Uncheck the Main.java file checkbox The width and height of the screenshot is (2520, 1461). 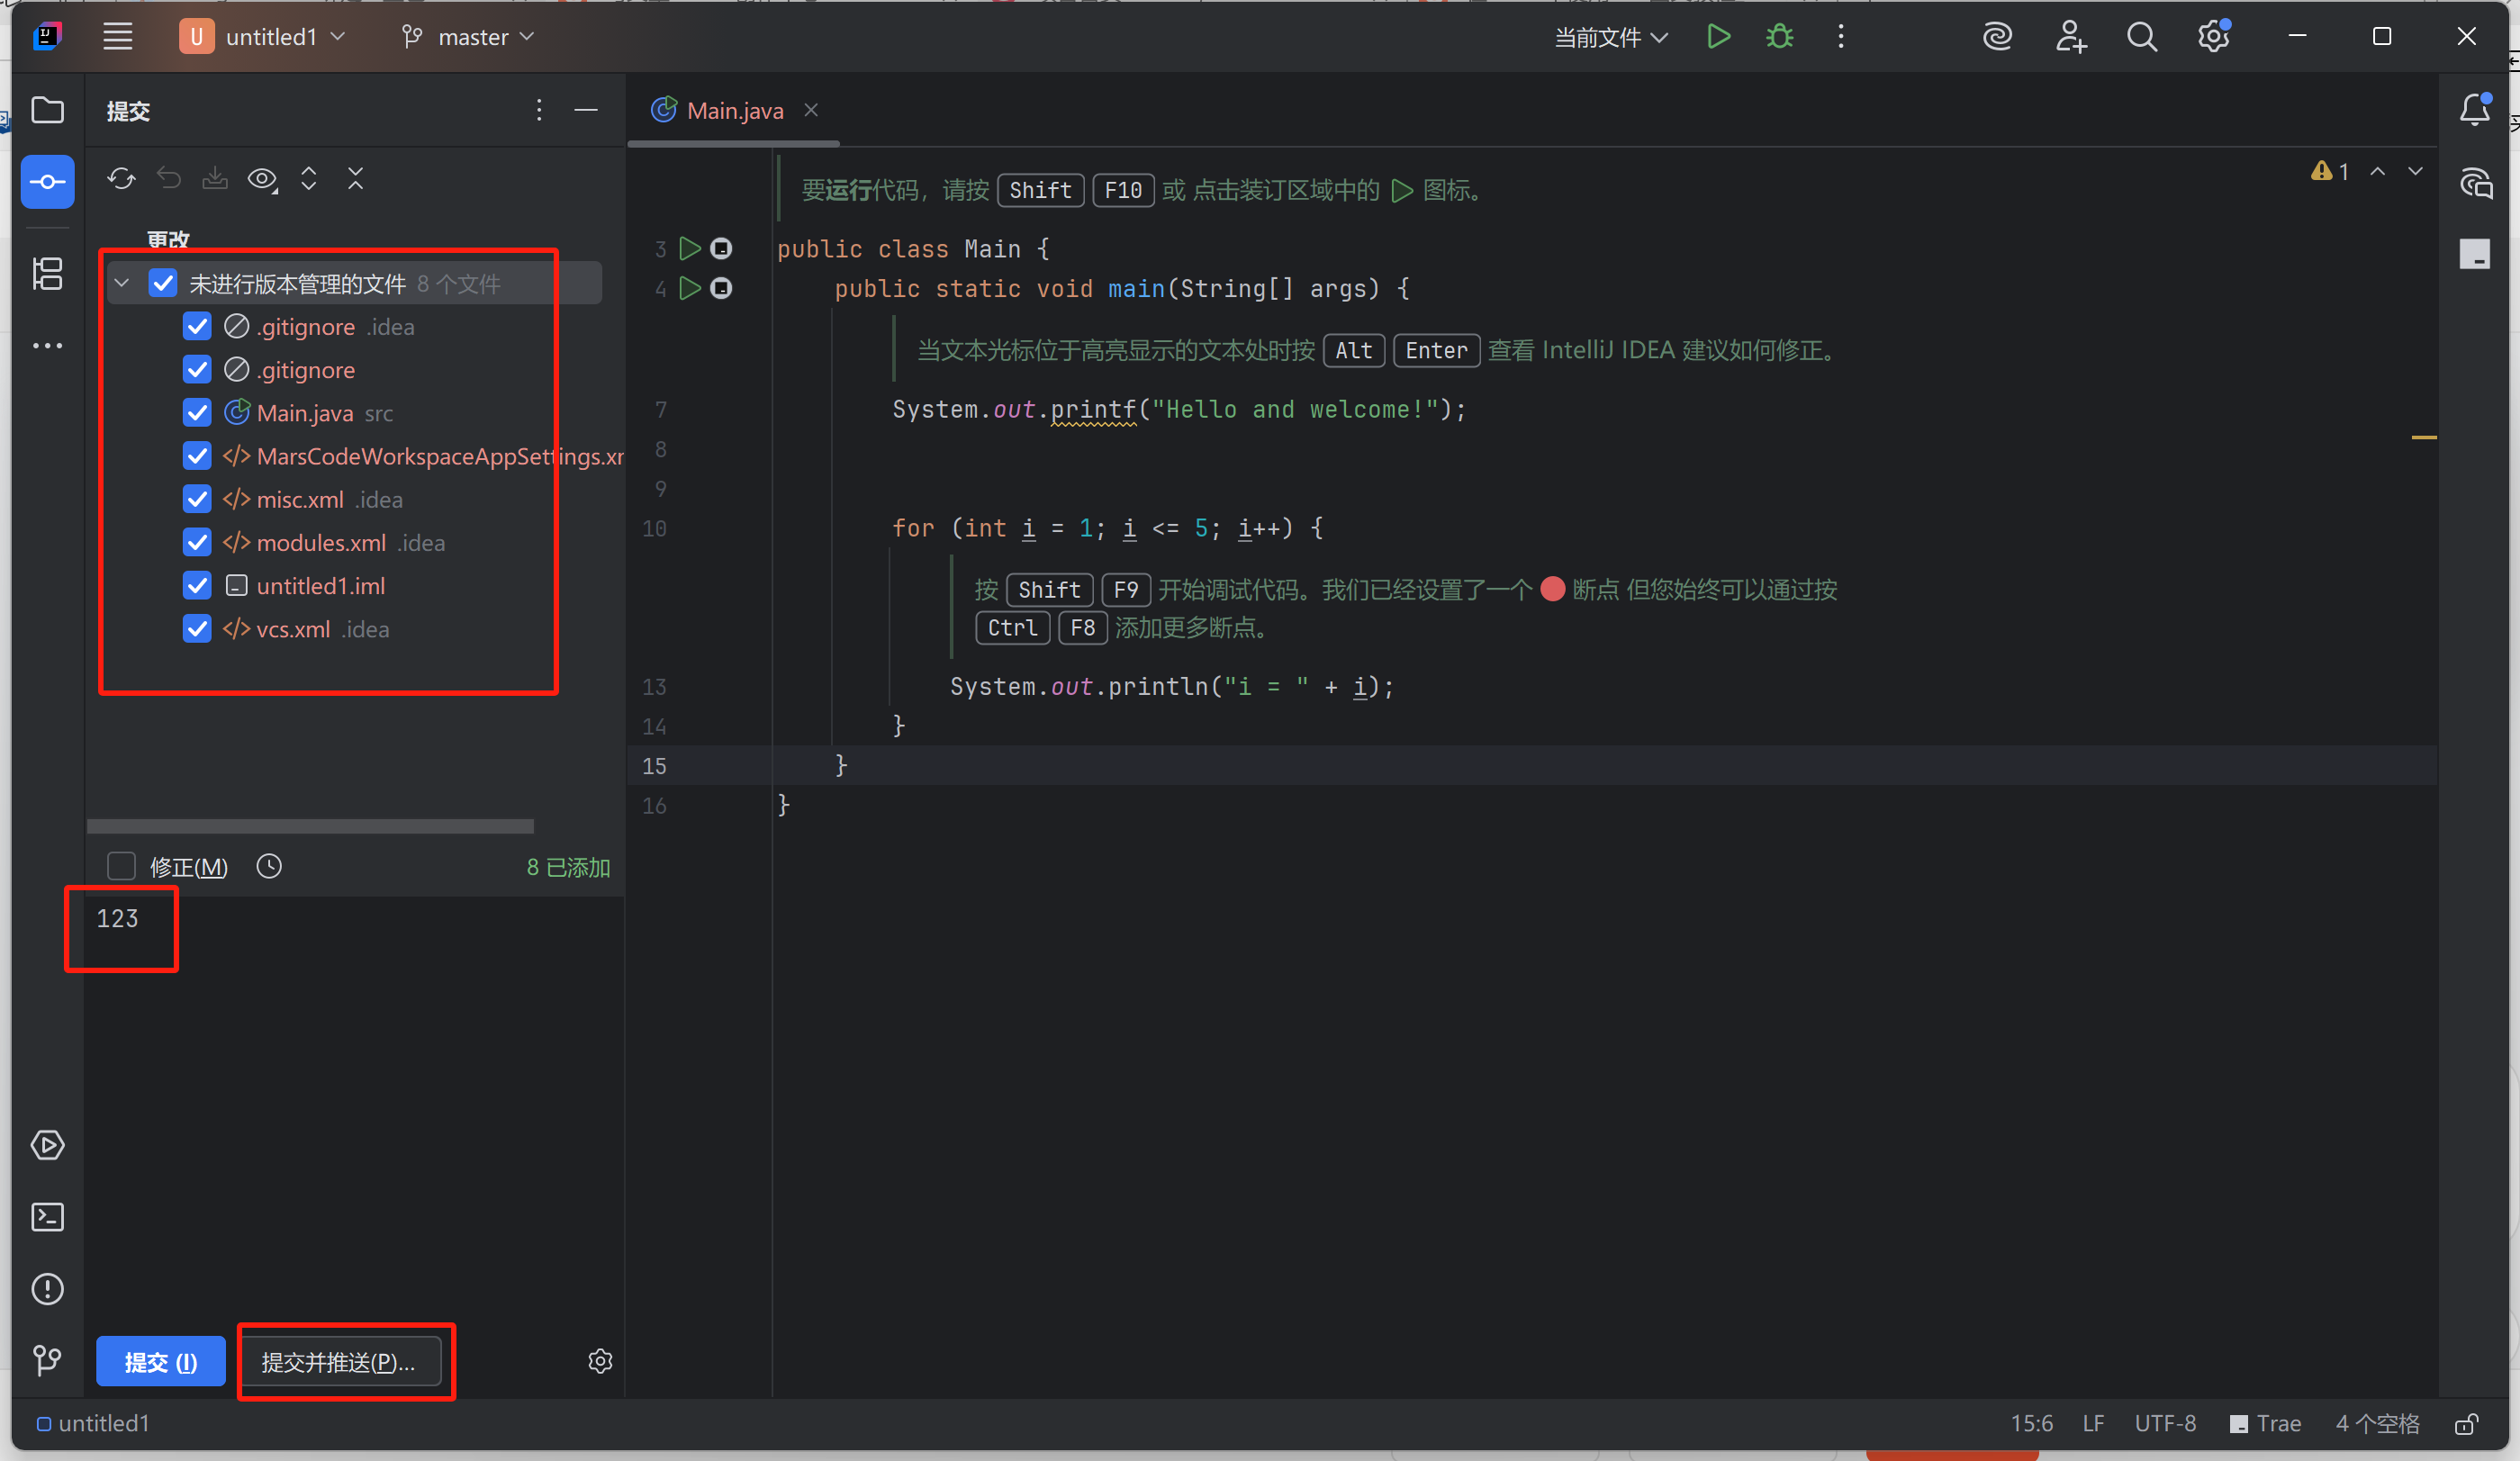click(x=197, y=413)
